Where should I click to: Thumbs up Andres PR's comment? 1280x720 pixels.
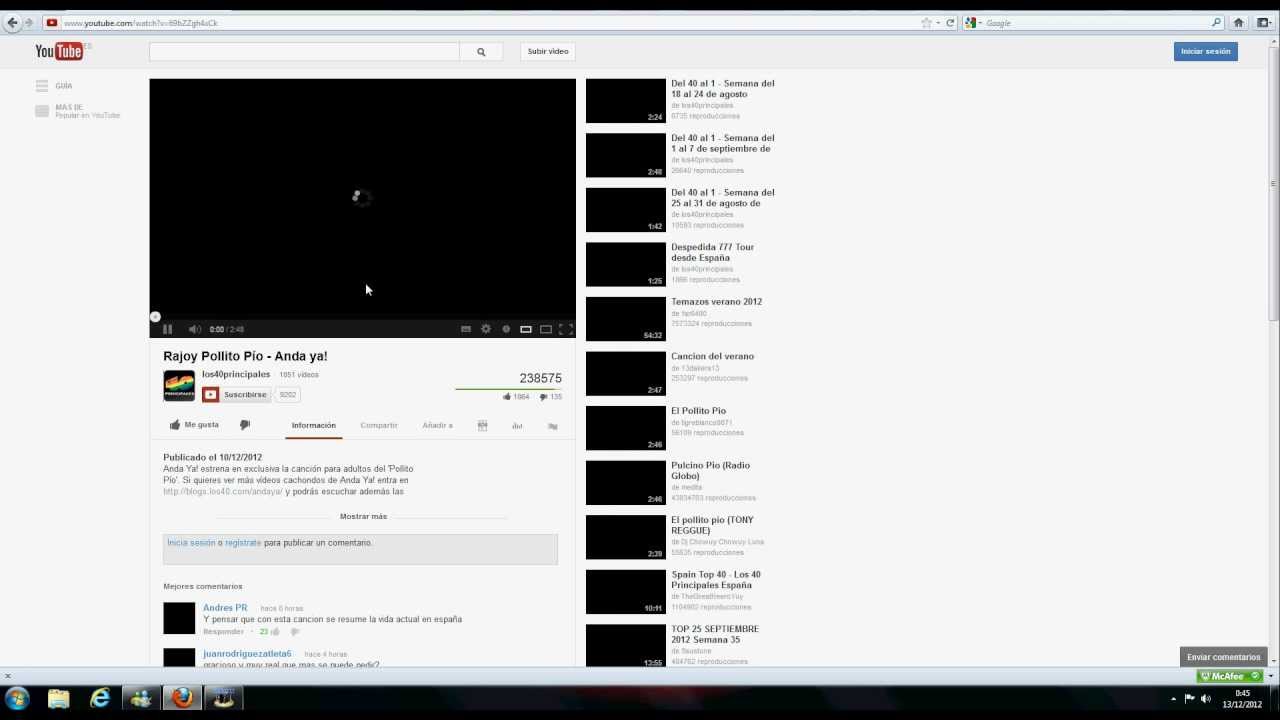pos(275,632)
